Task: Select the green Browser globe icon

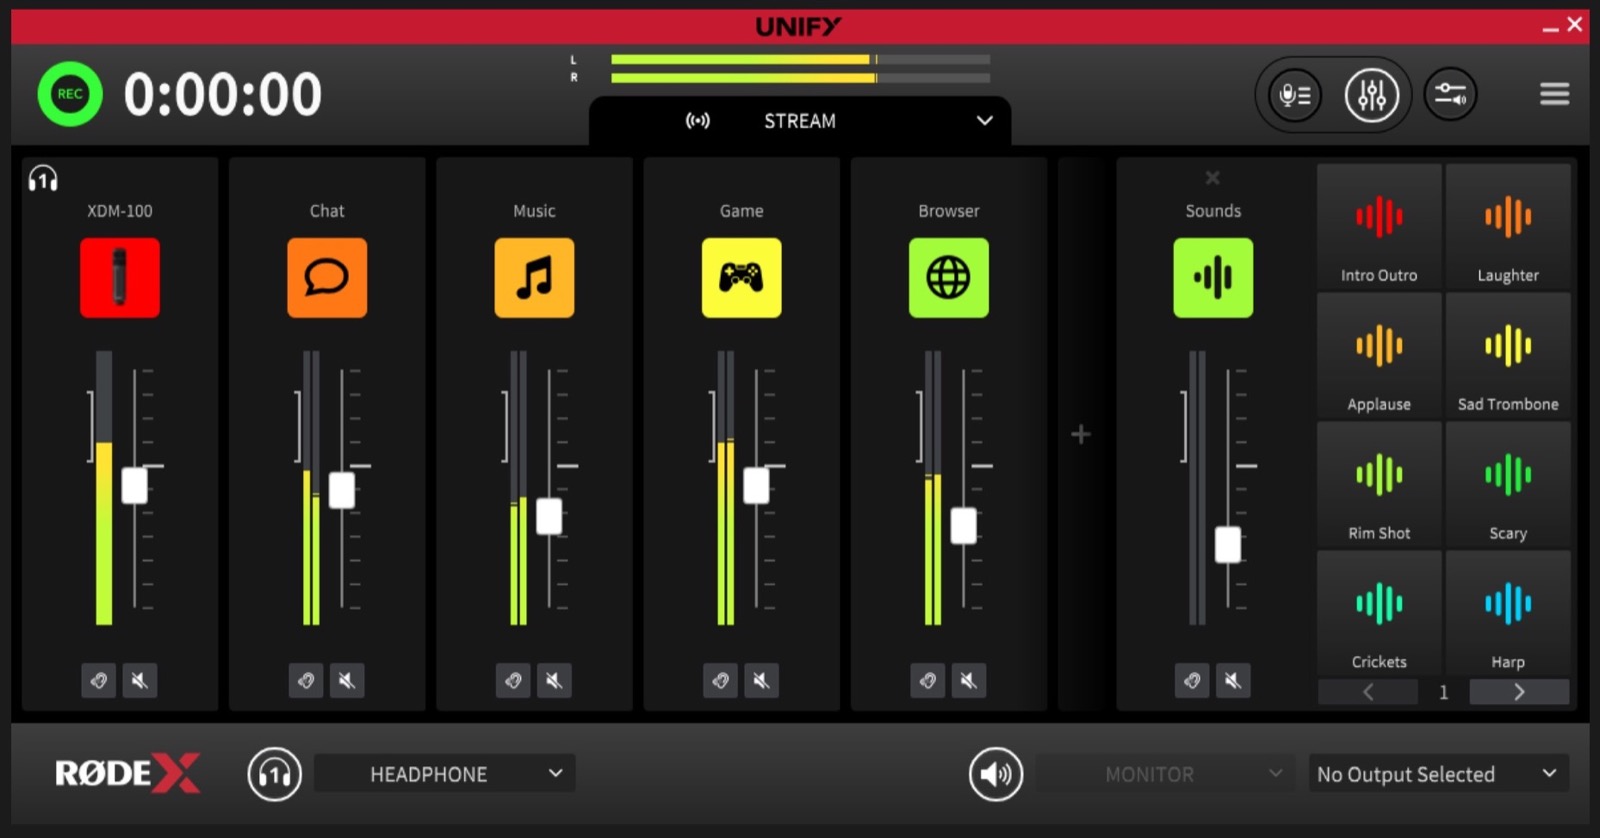Action: click(x=948, y=278)
